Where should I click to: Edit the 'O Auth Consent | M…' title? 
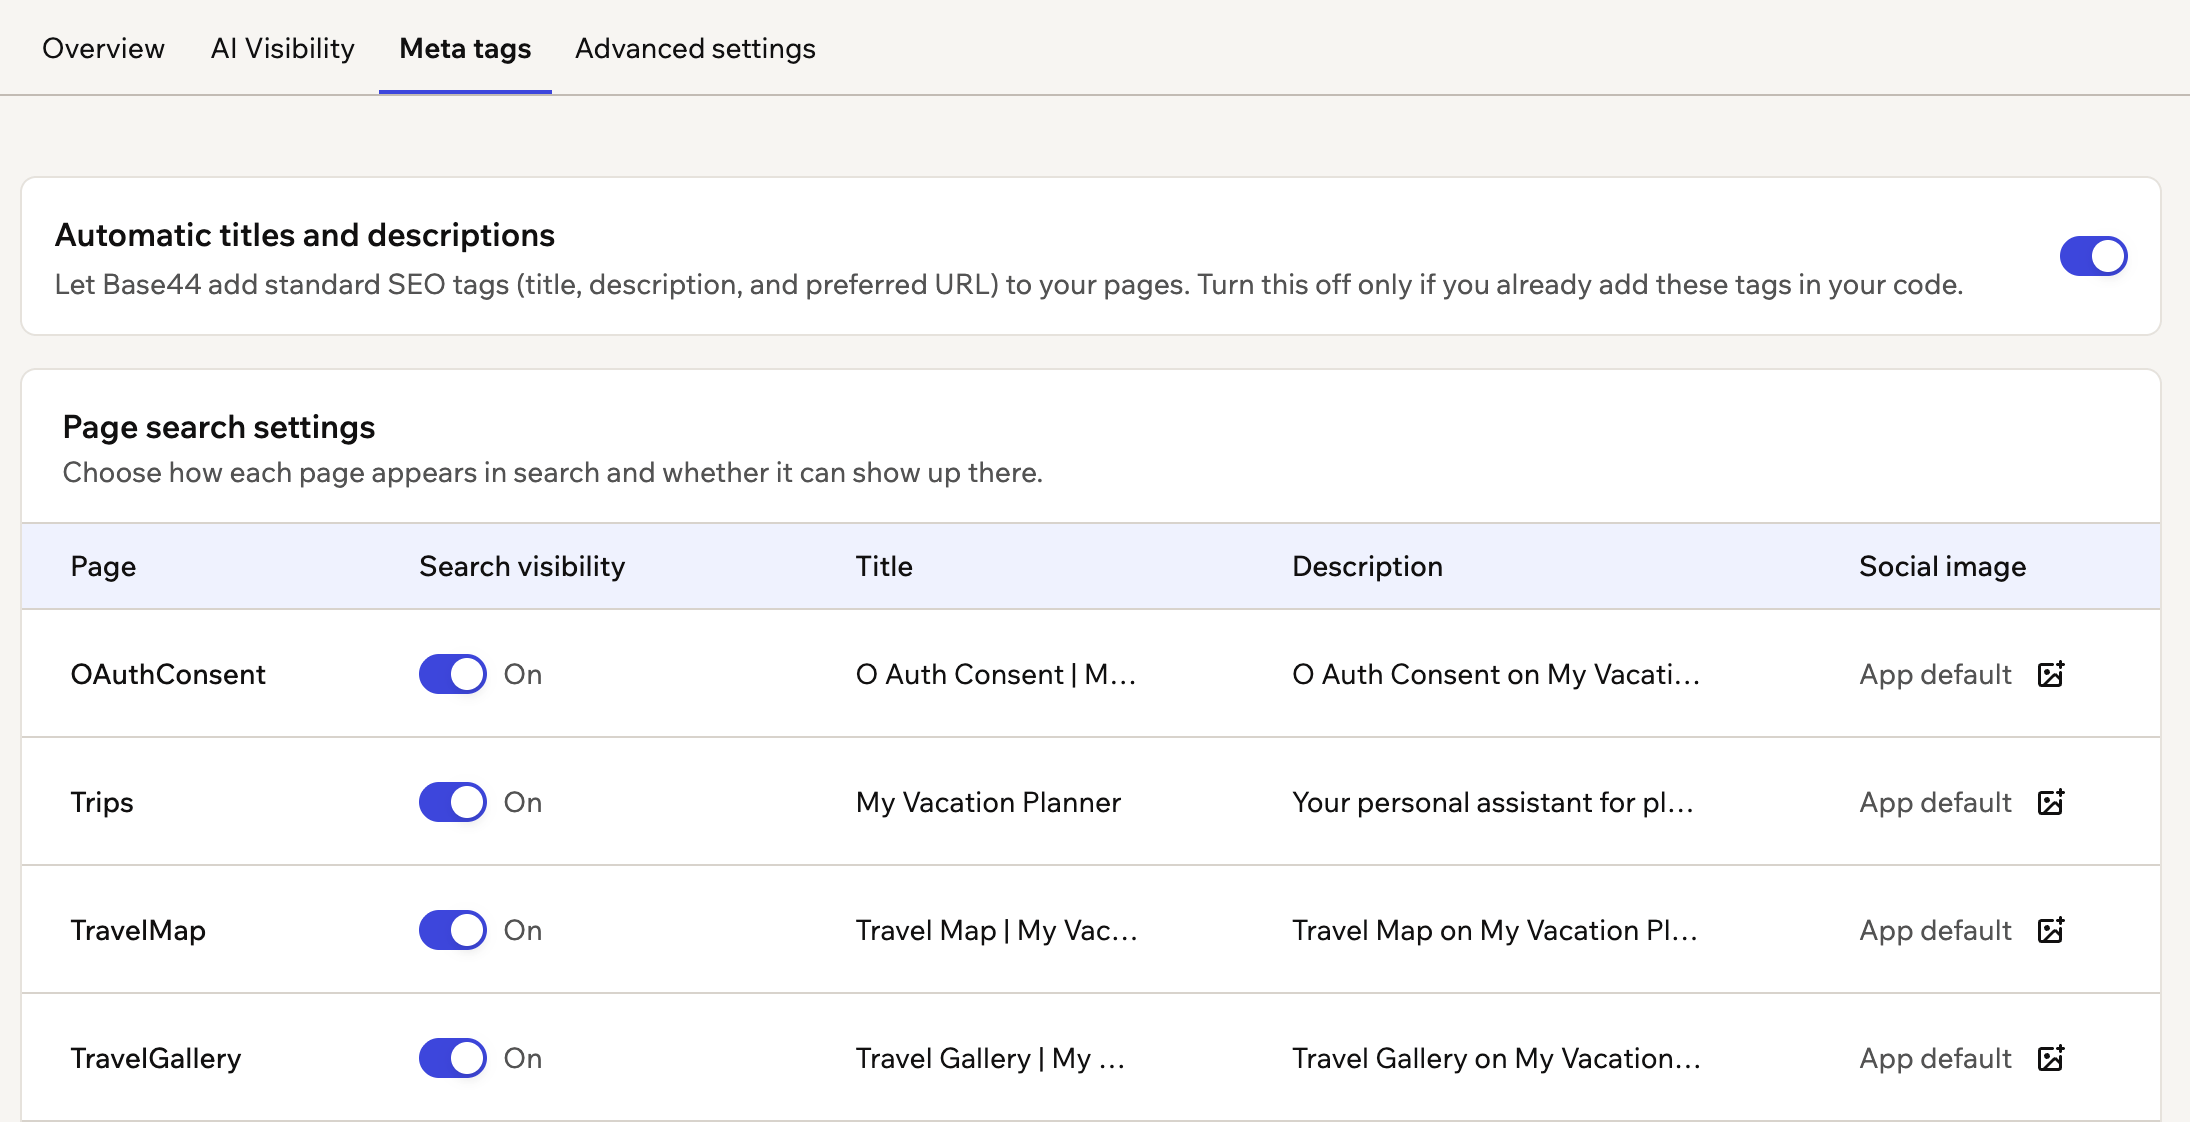[996, 674]
